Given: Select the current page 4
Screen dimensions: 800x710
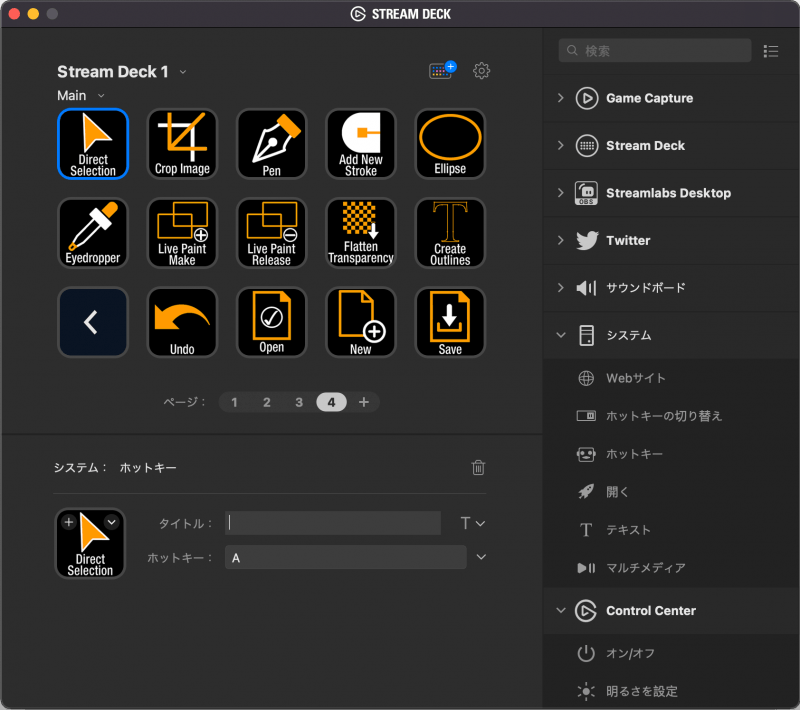Looking at the screenshot, I should (x=331, y=402).
